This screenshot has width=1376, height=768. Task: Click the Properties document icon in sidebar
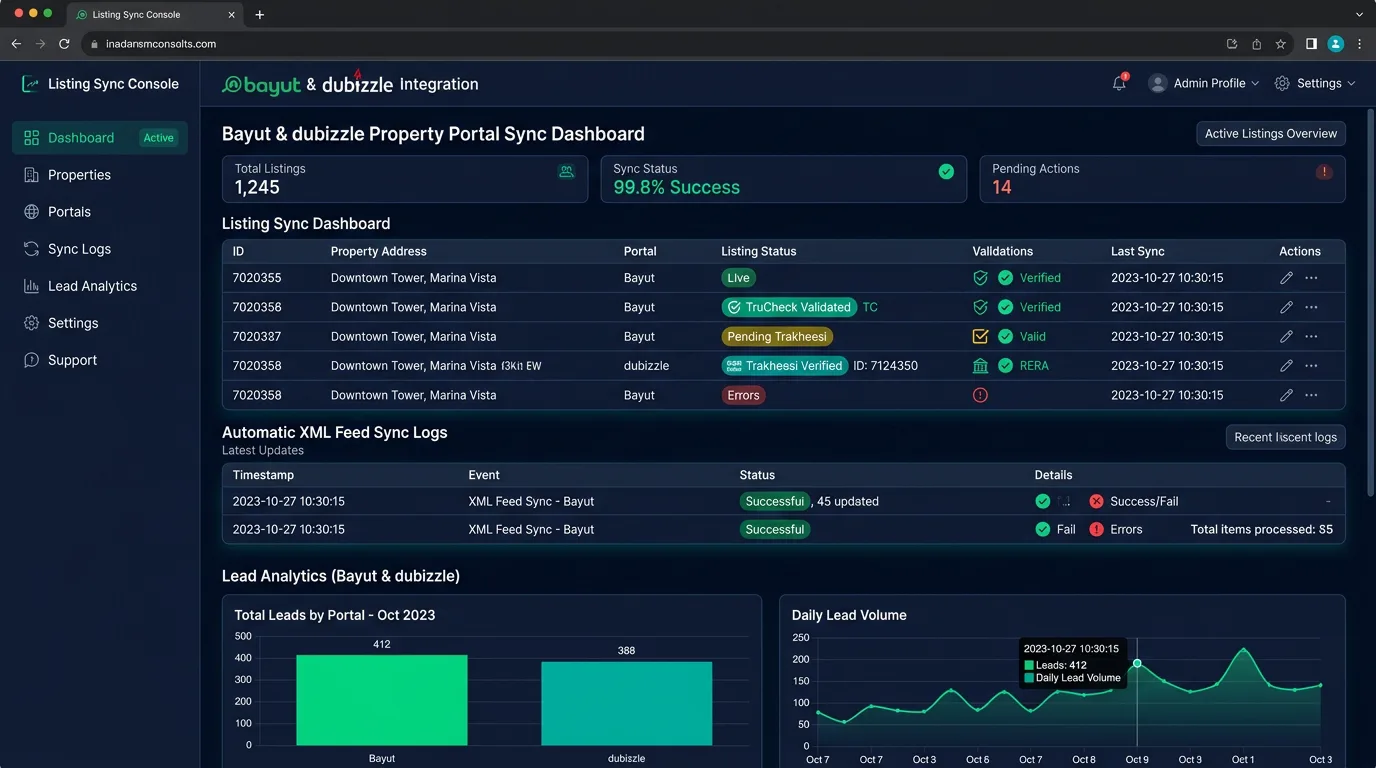31,175
